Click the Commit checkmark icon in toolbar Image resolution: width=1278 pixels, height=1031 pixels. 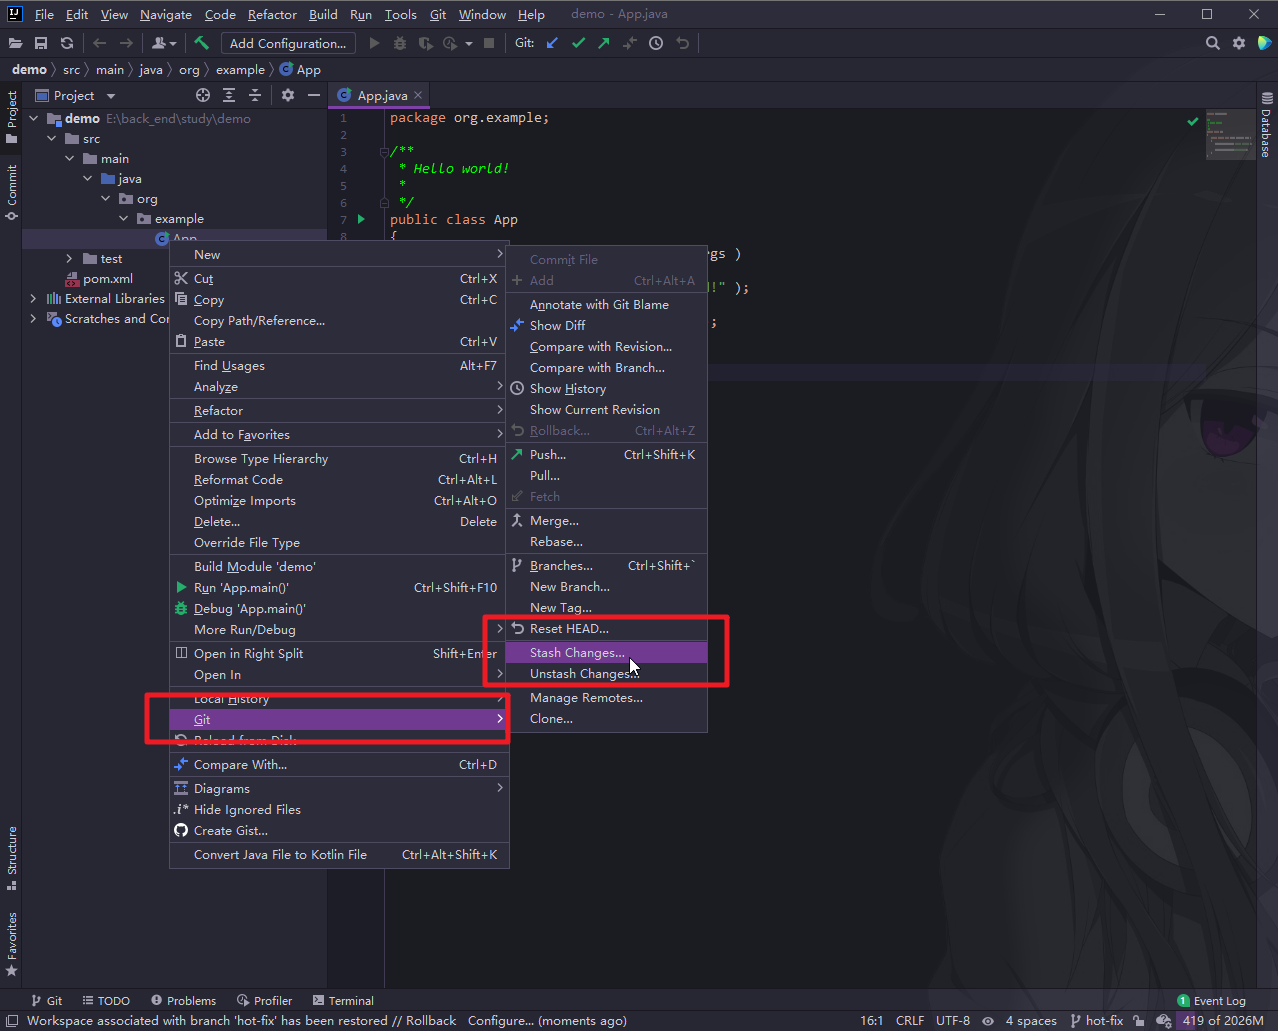[x=576, y=43]
